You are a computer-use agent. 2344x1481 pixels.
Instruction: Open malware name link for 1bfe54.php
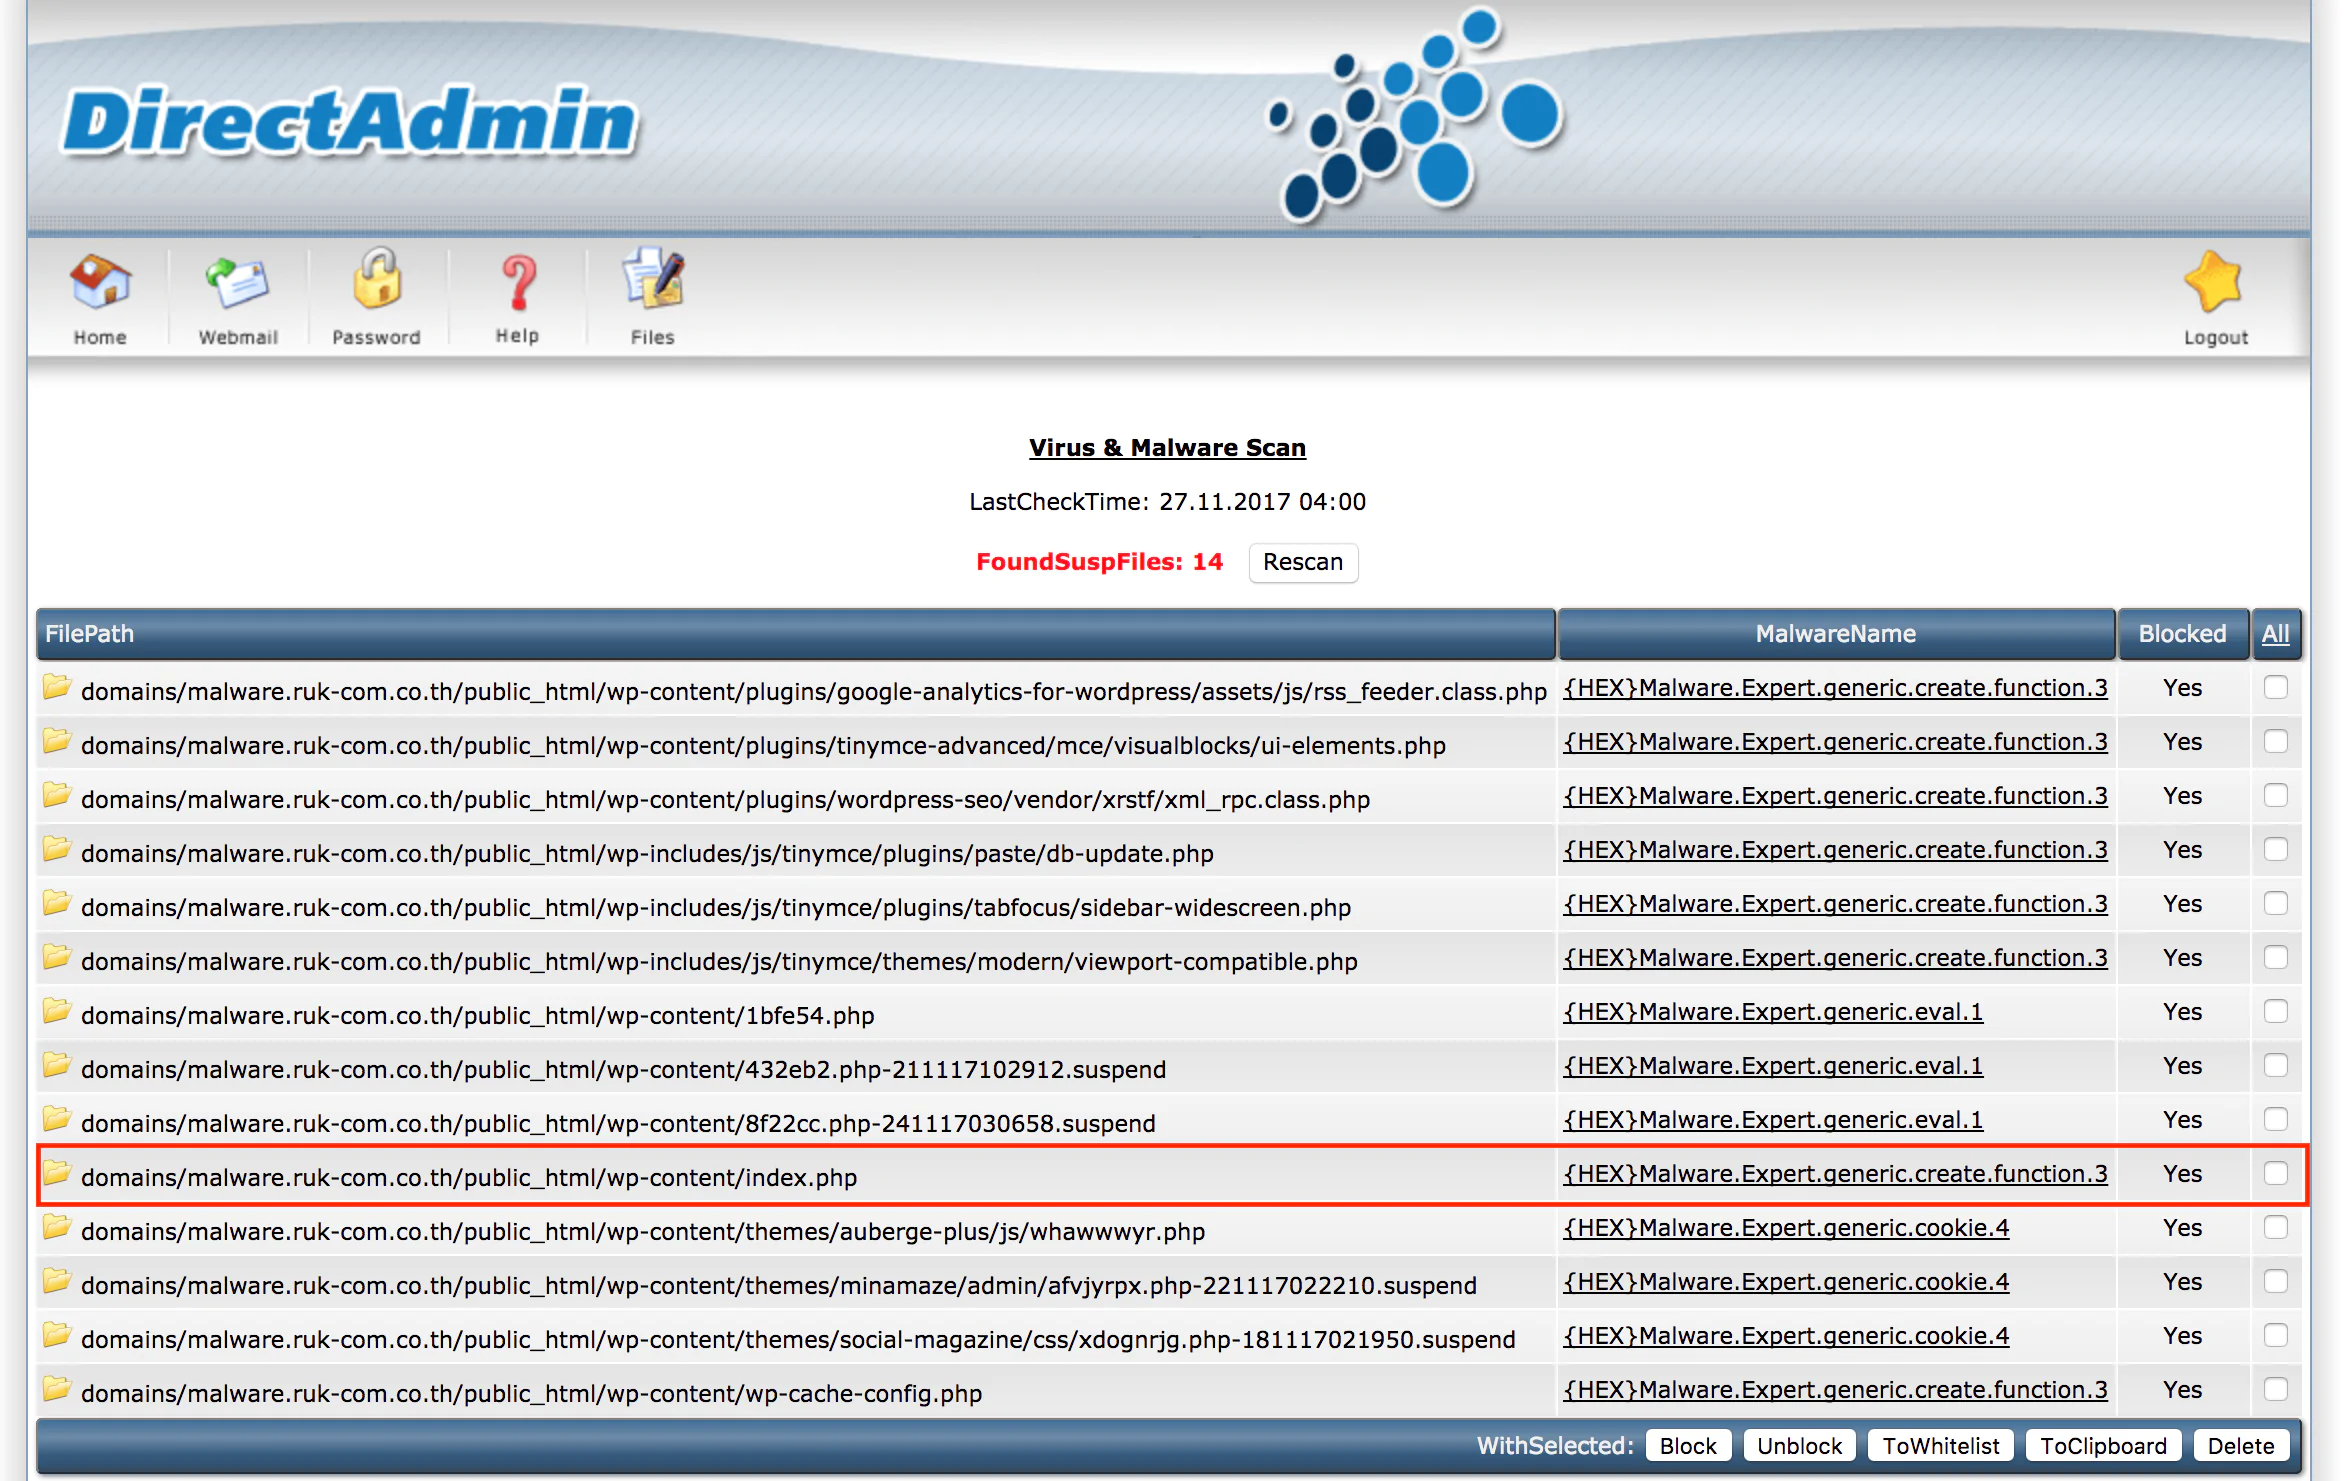1773,1012
